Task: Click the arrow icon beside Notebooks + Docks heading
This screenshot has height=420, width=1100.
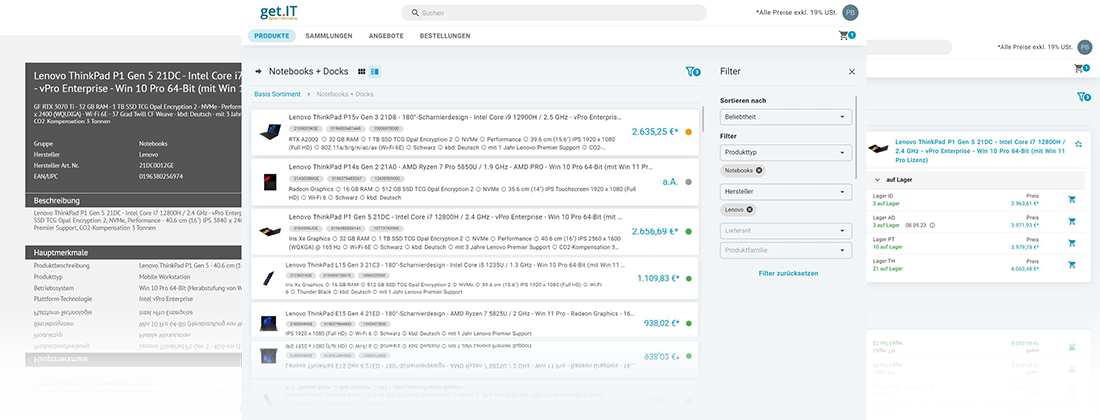Action: (258, 72)
